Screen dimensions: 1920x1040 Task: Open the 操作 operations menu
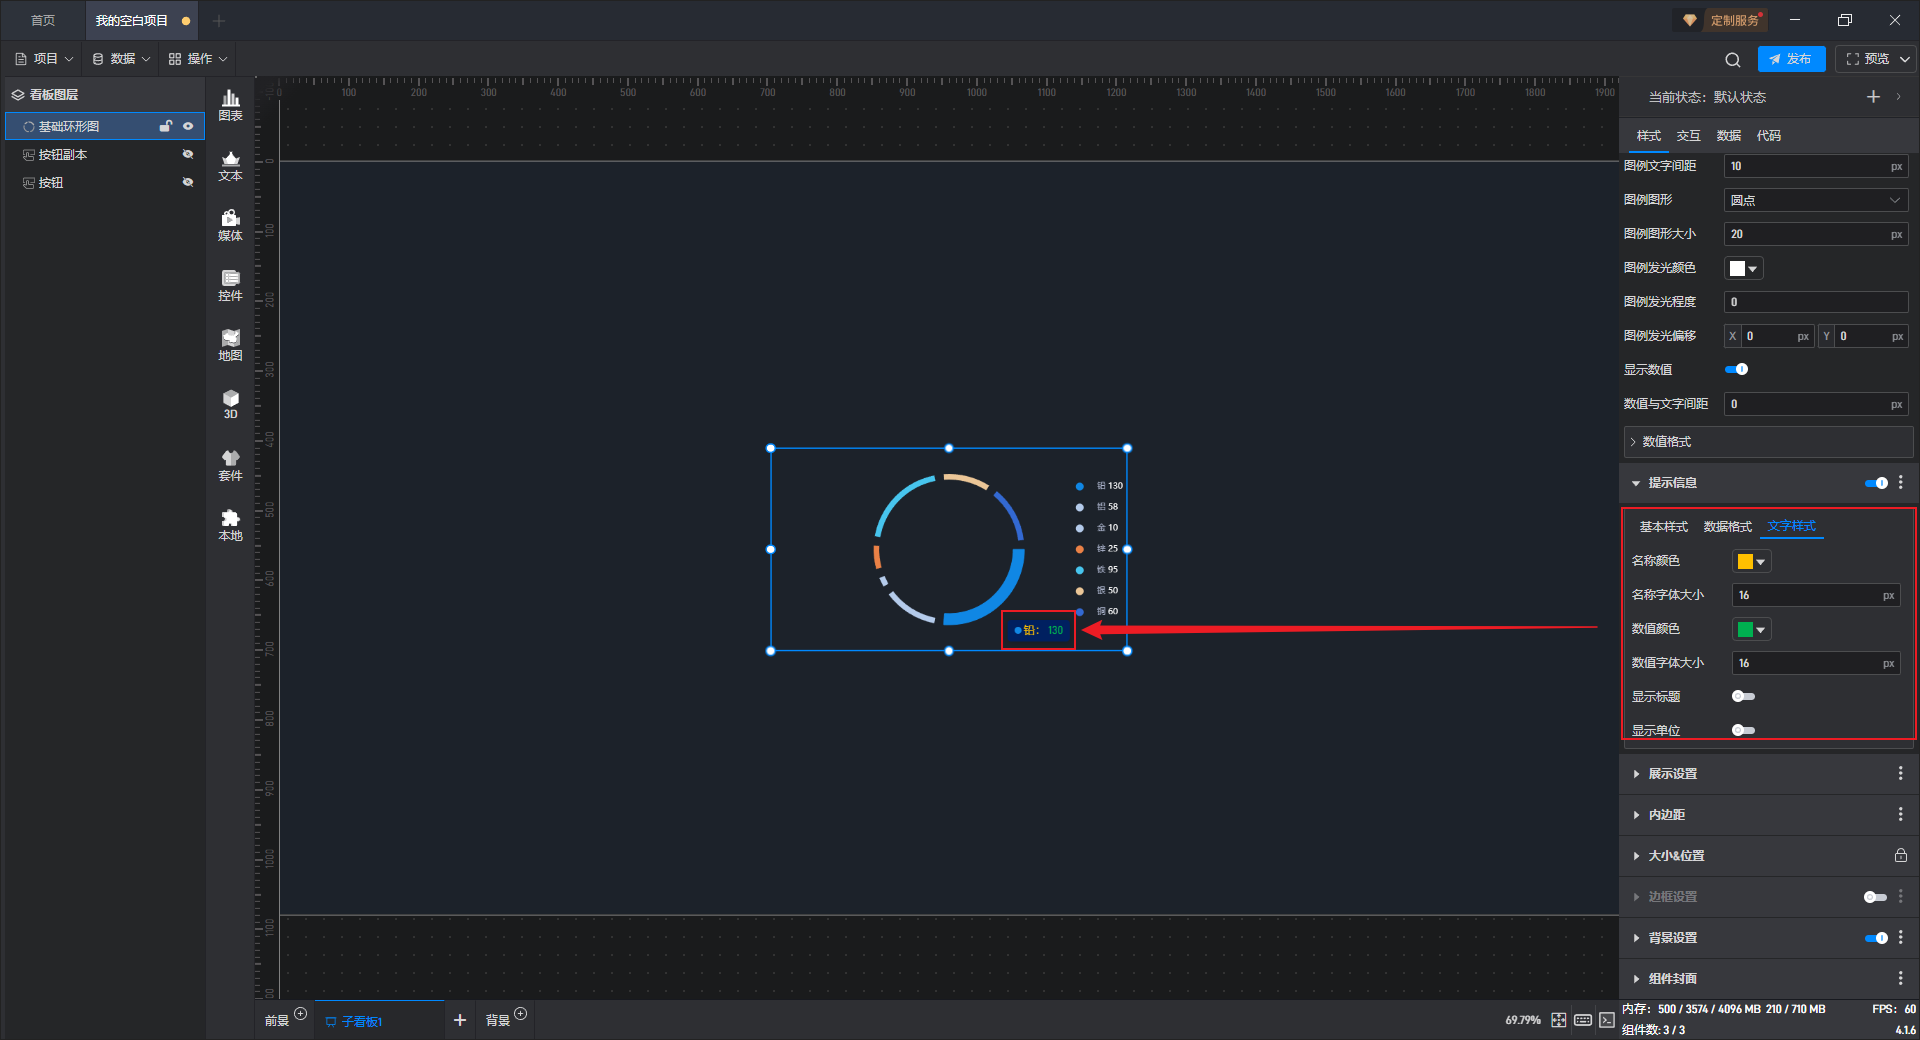point(198,59)
